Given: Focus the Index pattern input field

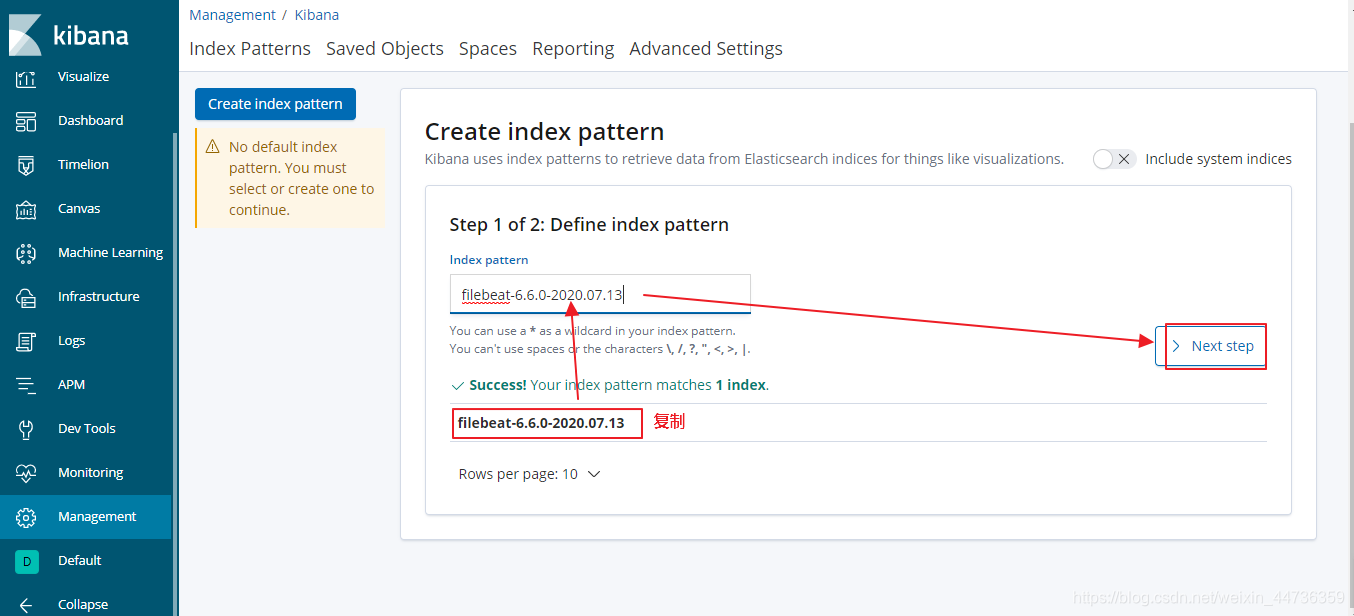Looking at the screenshot, I should (x=600, y=294).
